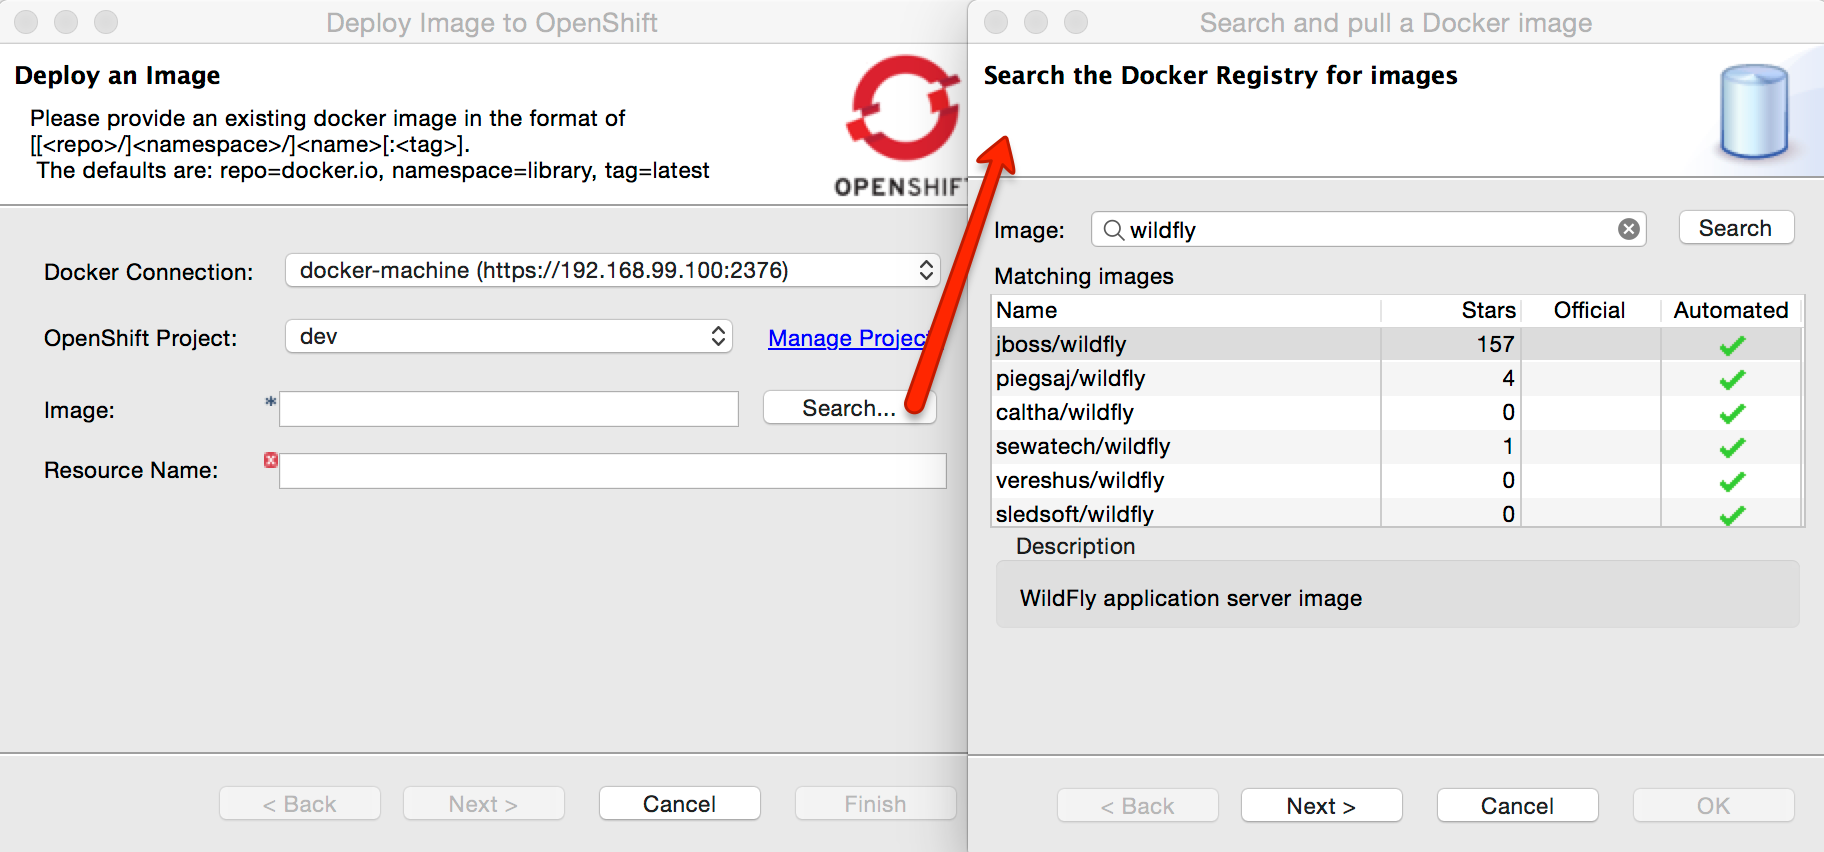Viewport: 1824px width, 852px height.
Task: Click the Automated checkmark for jboss/wildfly
Action: [x=1732, y=345]
